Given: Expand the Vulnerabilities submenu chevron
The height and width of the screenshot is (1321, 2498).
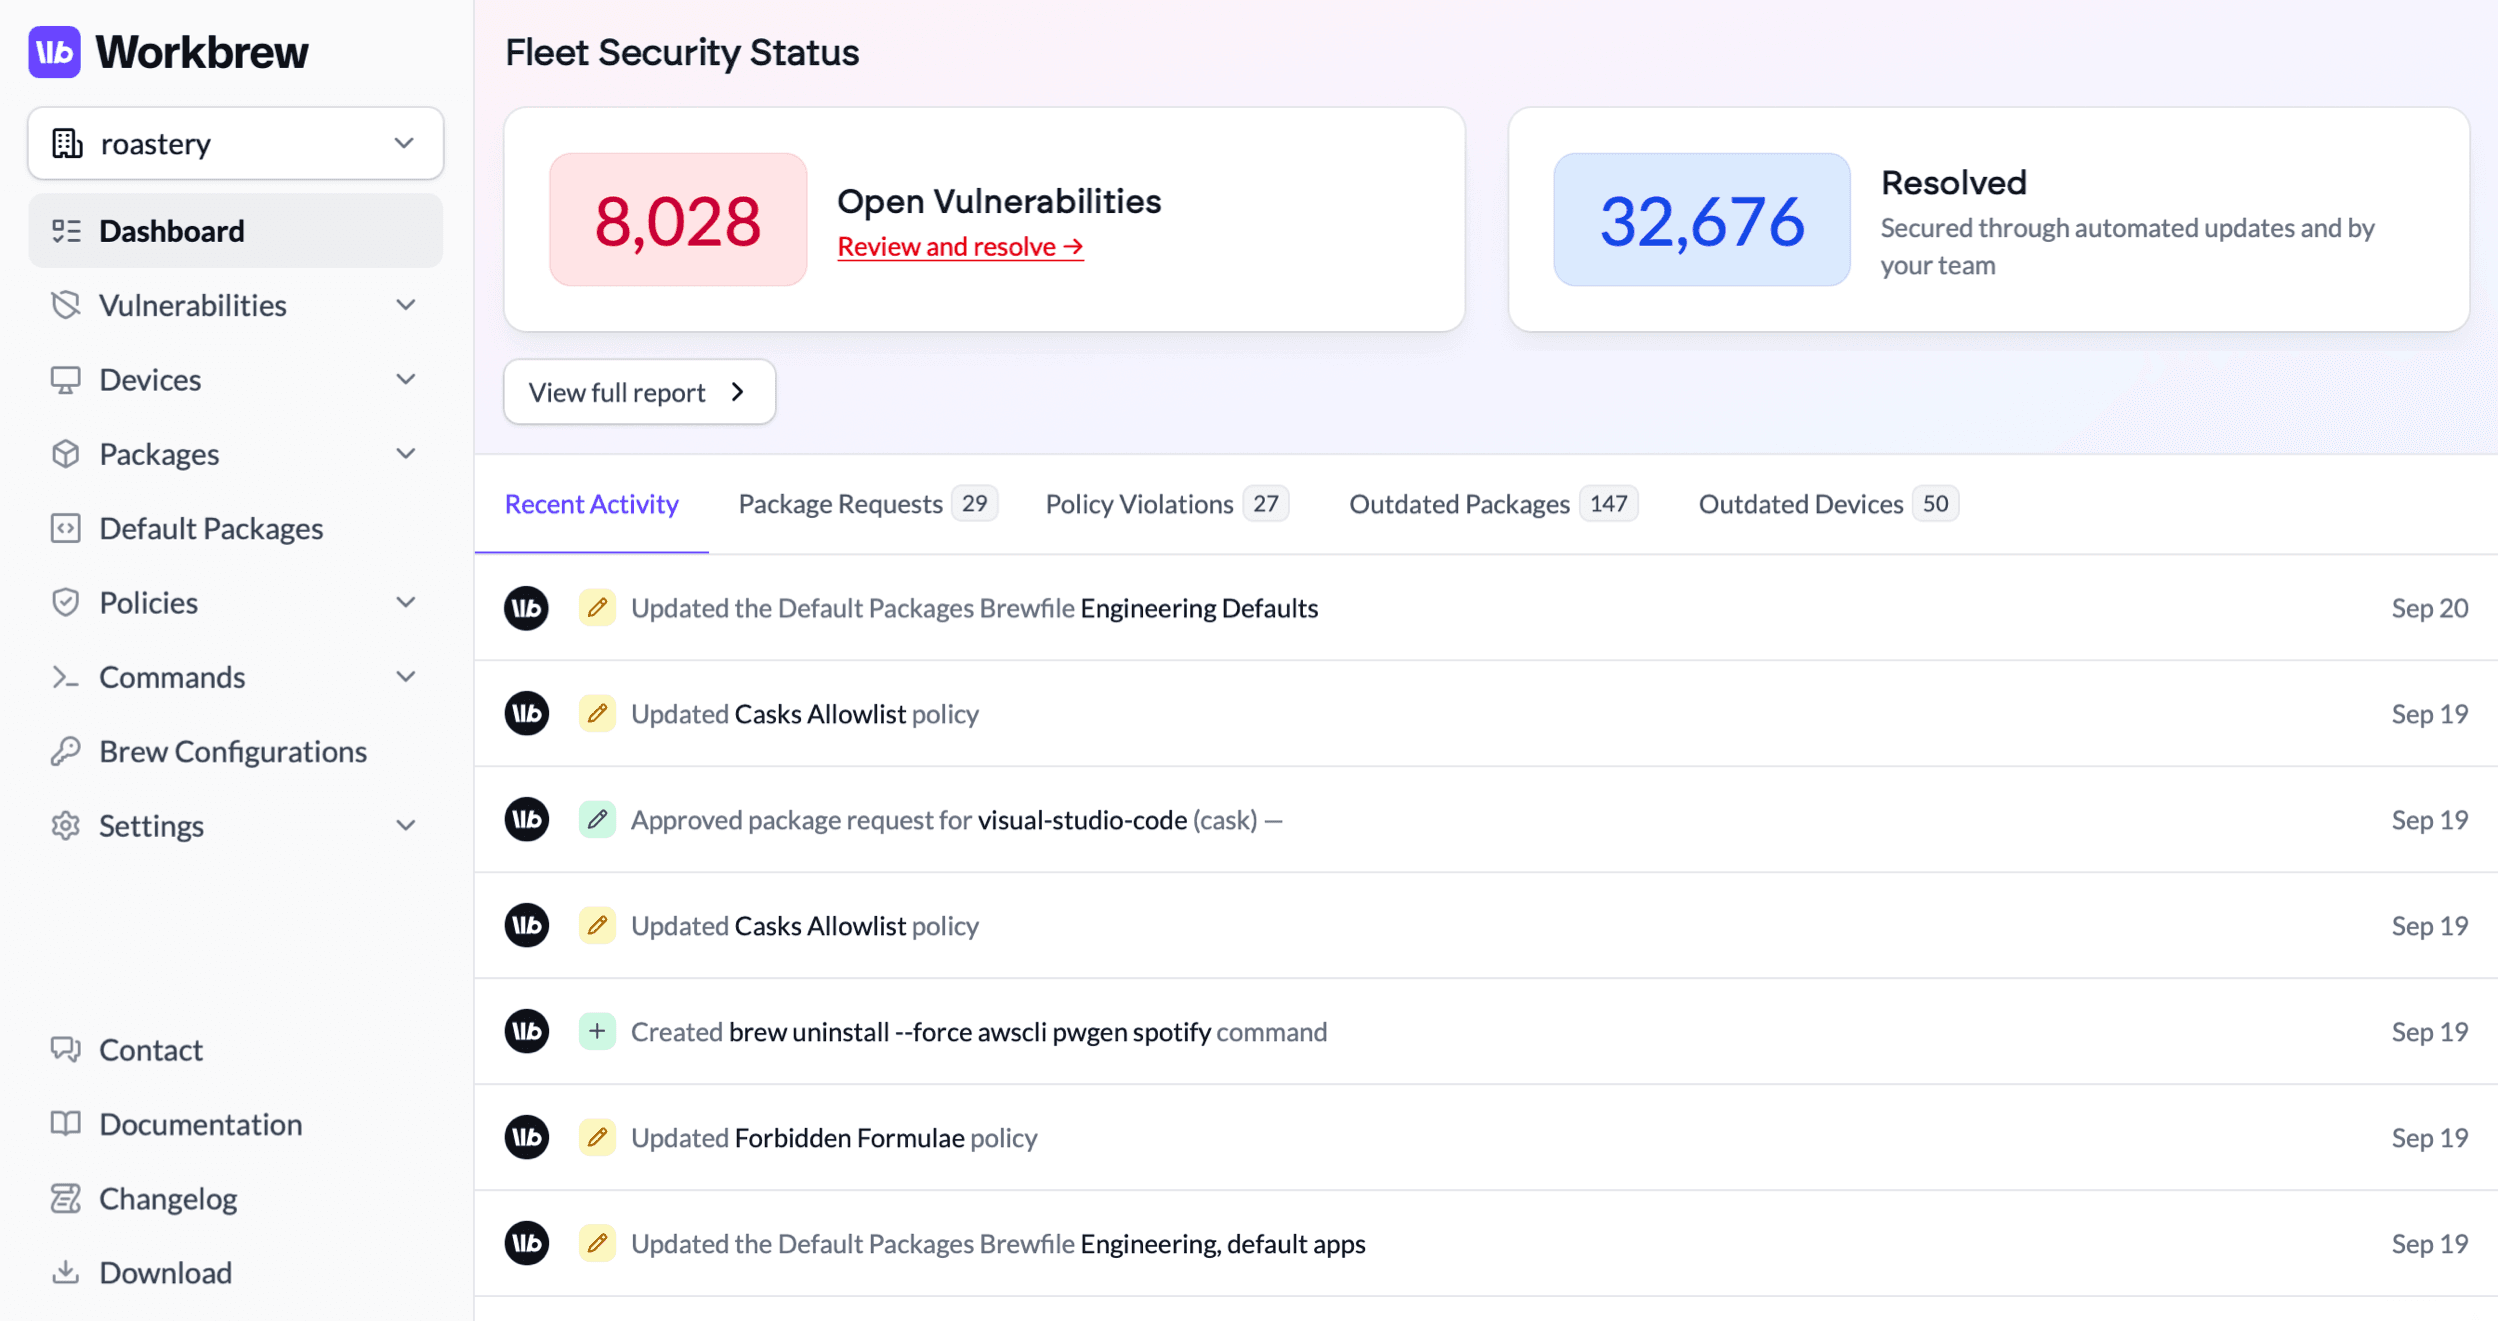Looking at the screenshot, I should pos(405,305).
